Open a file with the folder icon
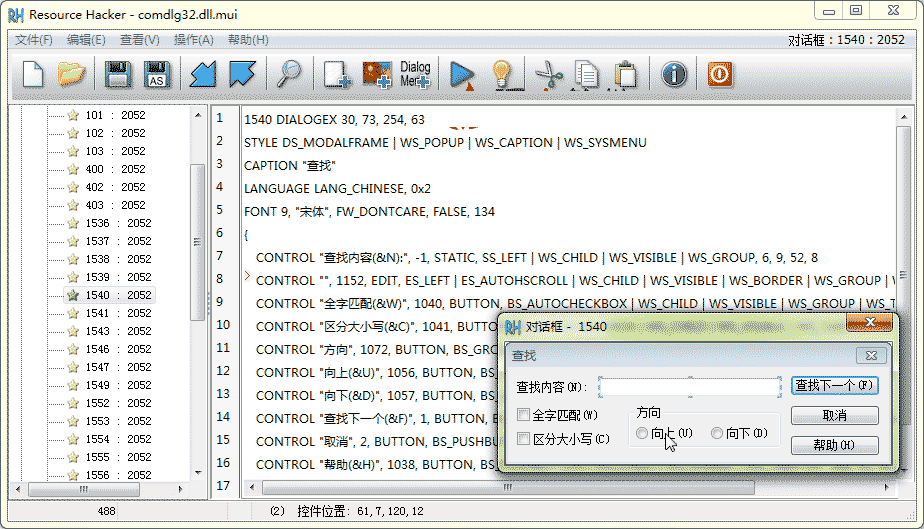Viewport: 924px width, 529px height. point(71,75)
